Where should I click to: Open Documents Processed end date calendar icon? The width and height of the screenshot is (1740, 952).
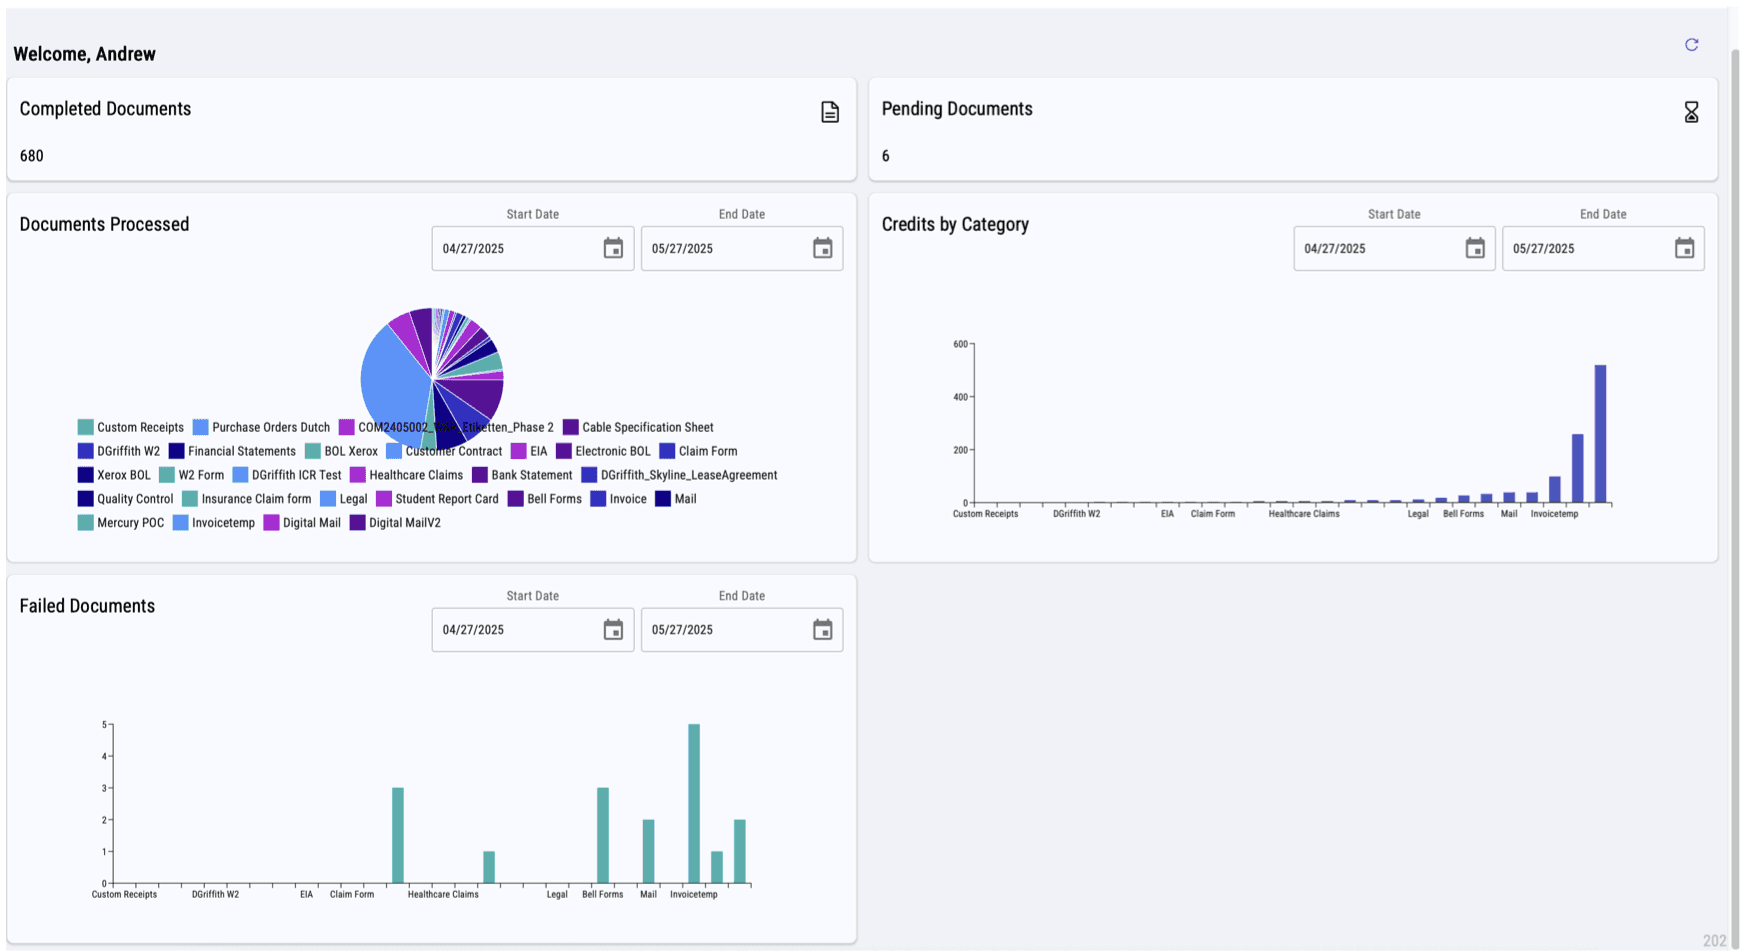click(x=822, y=248)
